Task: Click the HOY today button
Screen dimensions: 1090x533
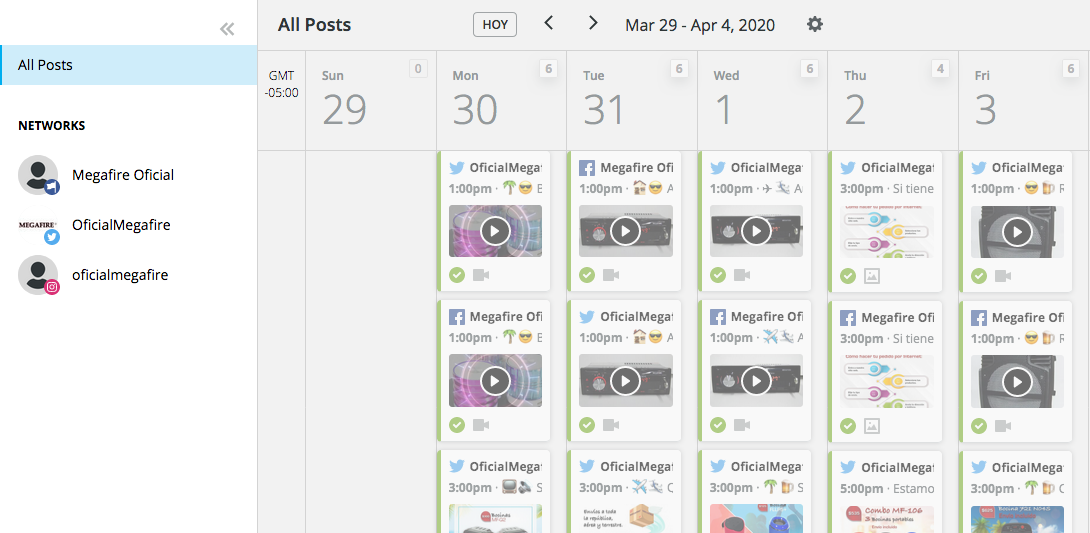Action: 495,24
